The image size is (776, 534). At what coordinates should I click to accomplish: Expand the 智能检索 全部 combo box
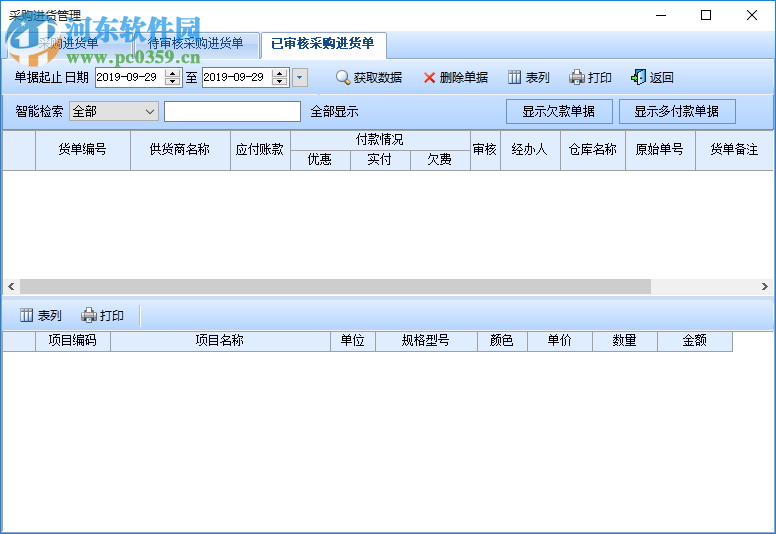pyautogui.click(x=114, y=111)
